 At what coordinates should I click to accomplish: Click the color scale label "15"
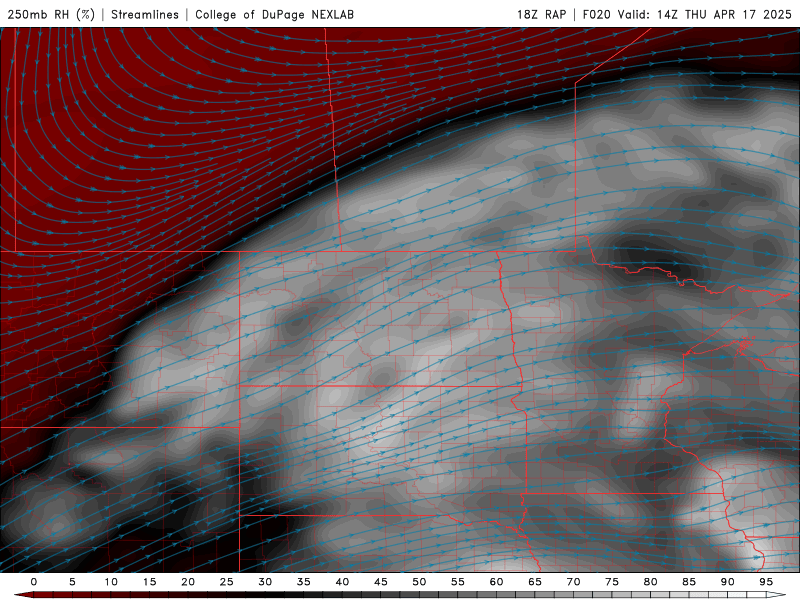(x=149, y=582)
